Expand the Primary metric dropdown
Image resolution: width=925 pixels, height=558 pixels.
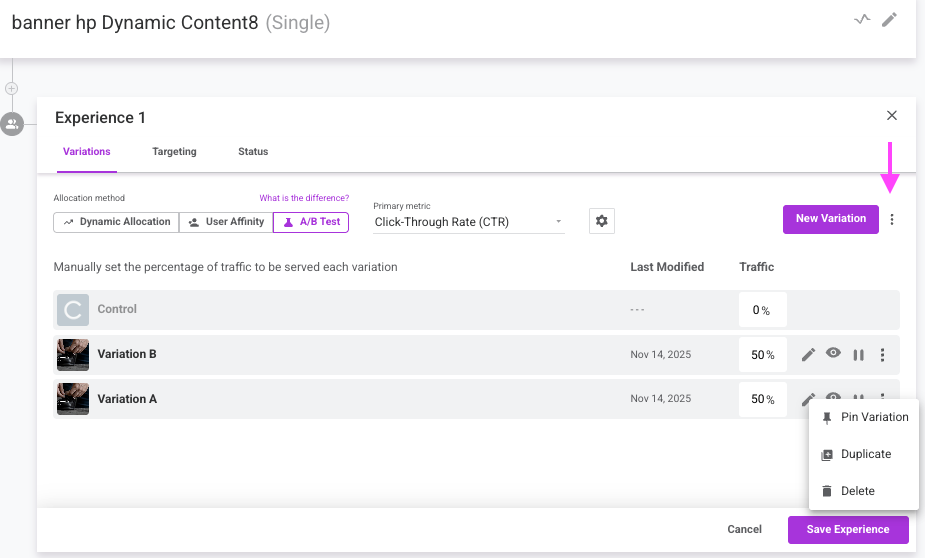coord(469,222)
